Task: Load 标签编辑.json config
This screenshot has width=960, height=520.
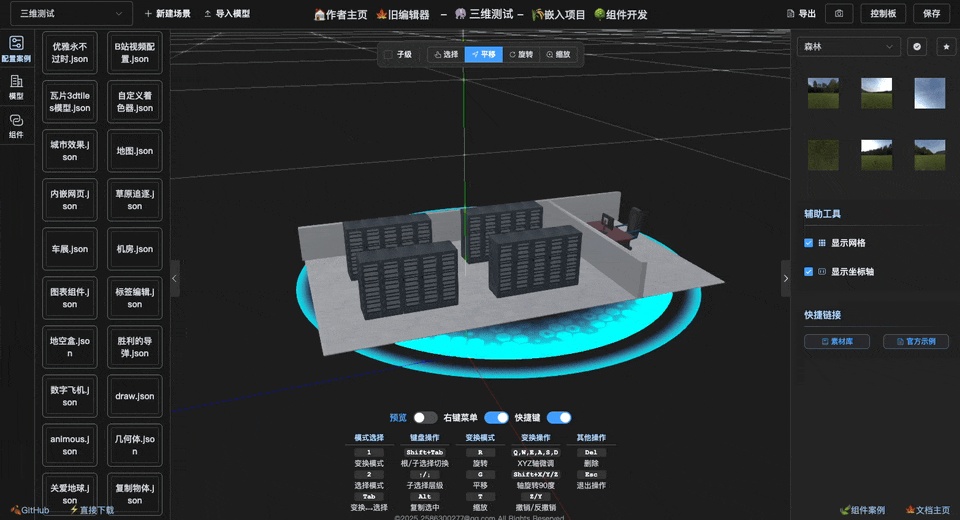Action: [135, 298]
